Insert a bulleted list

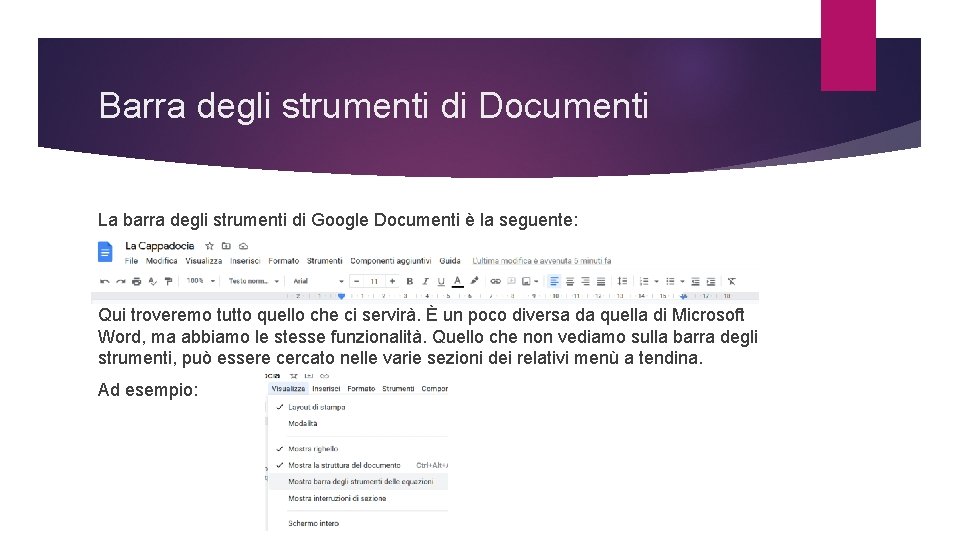[x=670, y=282]
